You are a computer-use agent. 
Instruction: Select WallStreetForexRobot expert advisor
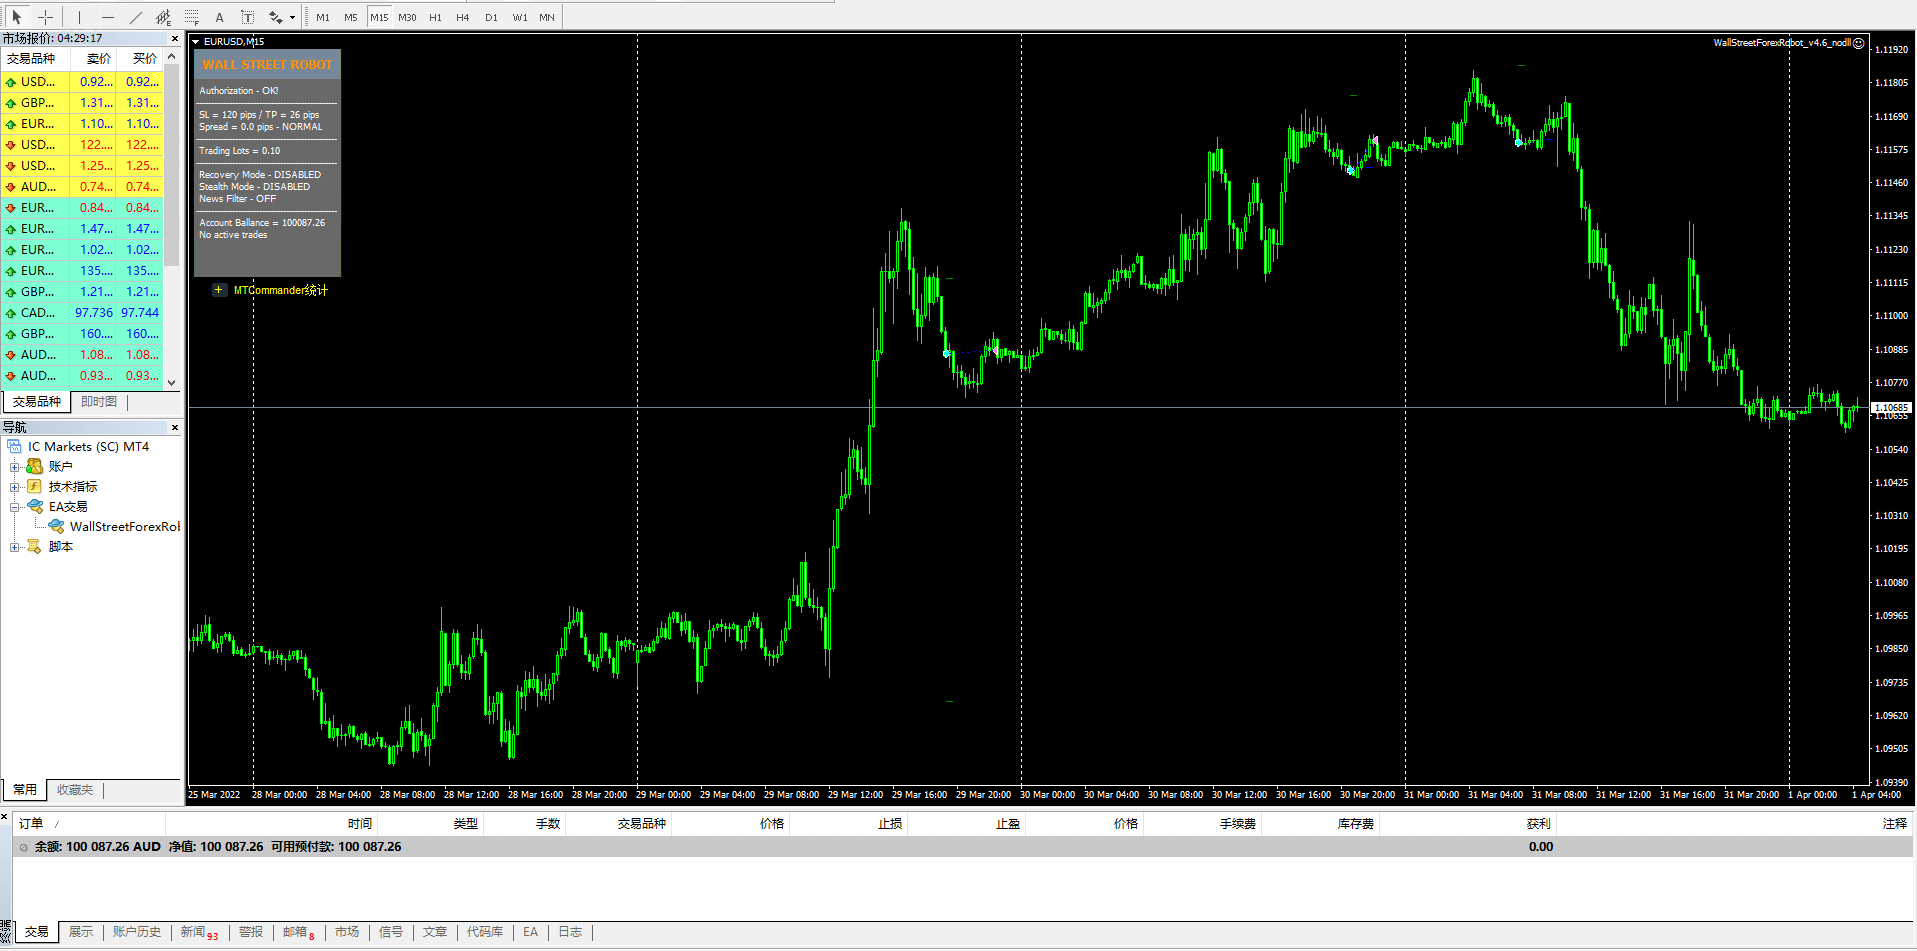coord(124,527)
